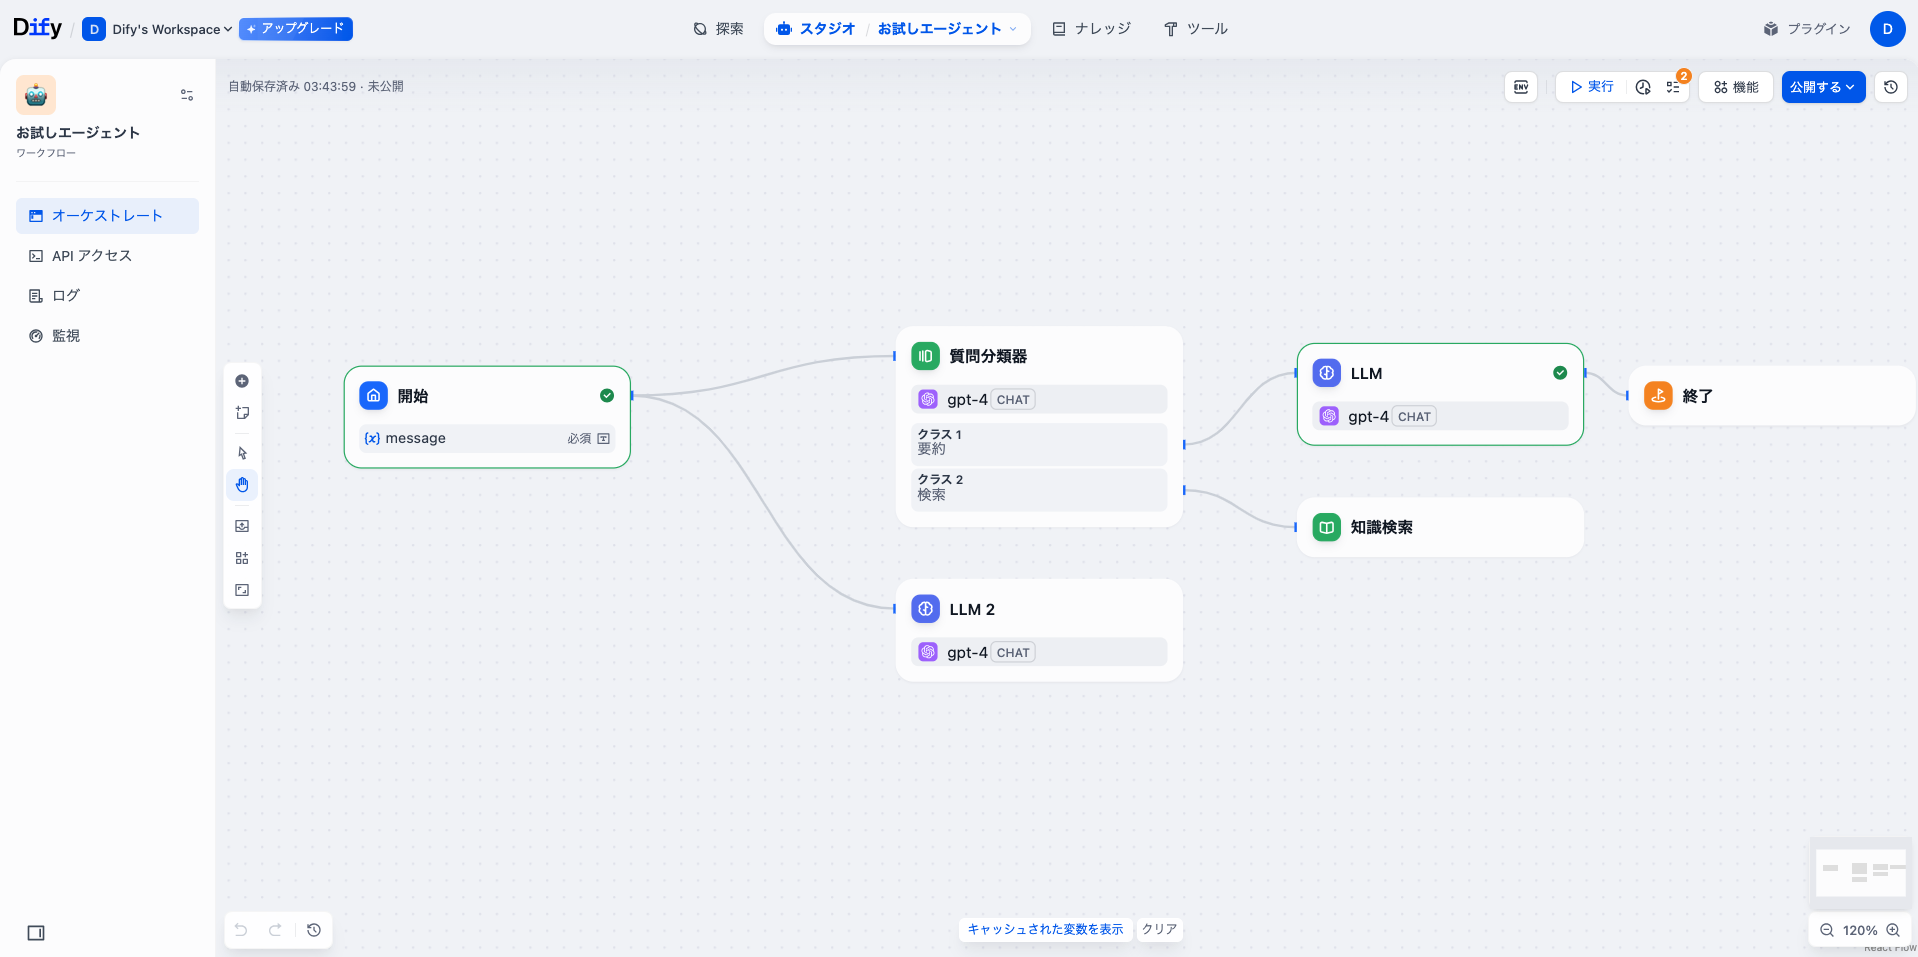
Task: Select the hand tool in the canvas toolbar
Action: point(241,485)
